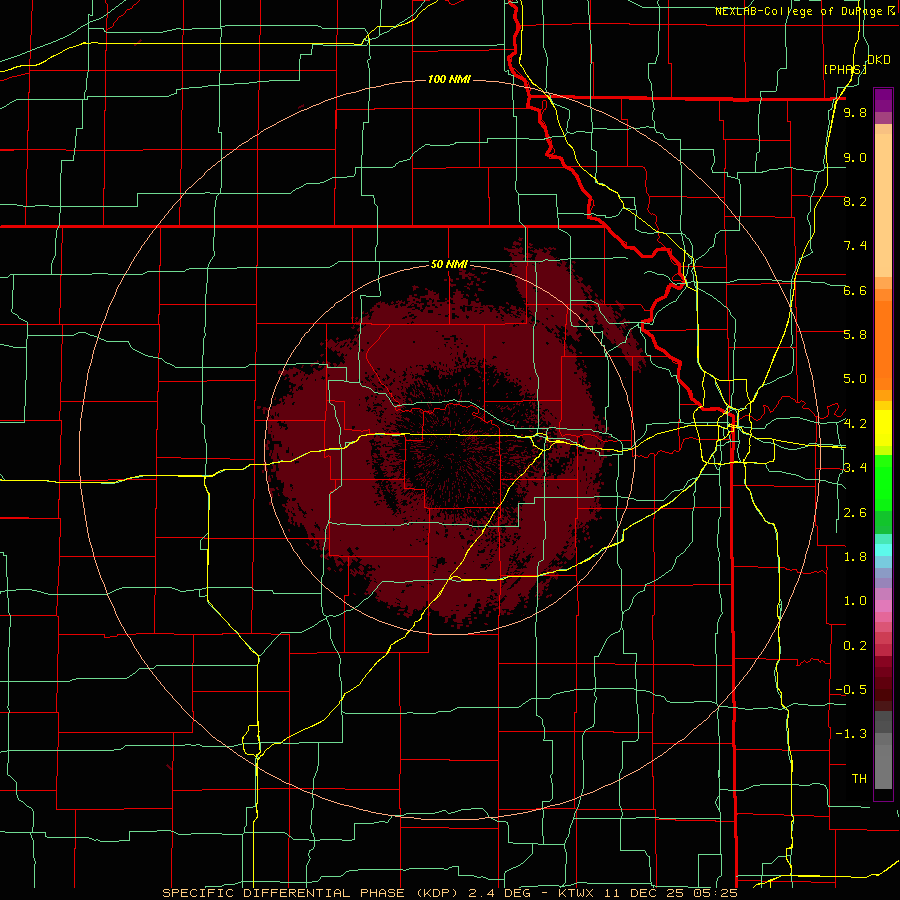Click the -1.3 scale value
900x900 pixels.
click(x=851, y=734)
